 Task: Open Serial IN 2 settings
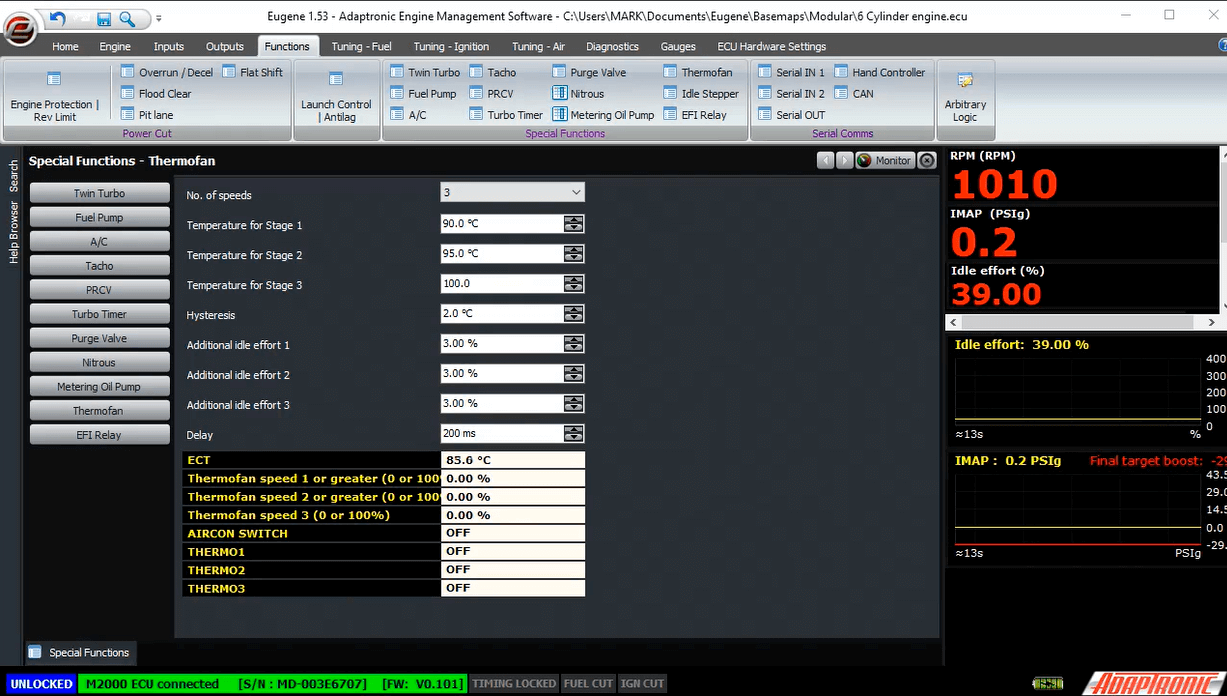(x=791, y=94)
